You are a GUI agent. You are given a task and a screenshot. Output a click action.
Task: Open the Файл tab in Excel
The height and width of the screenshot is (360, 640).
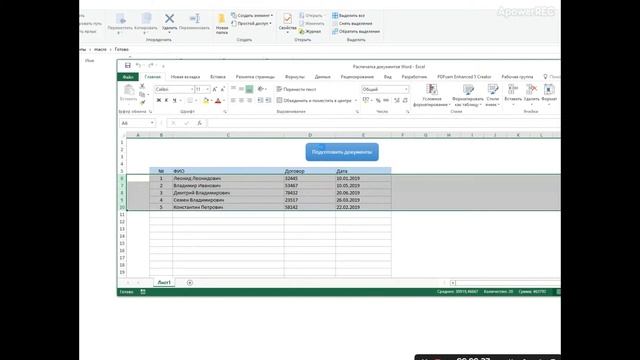click(x=128, y=77)
